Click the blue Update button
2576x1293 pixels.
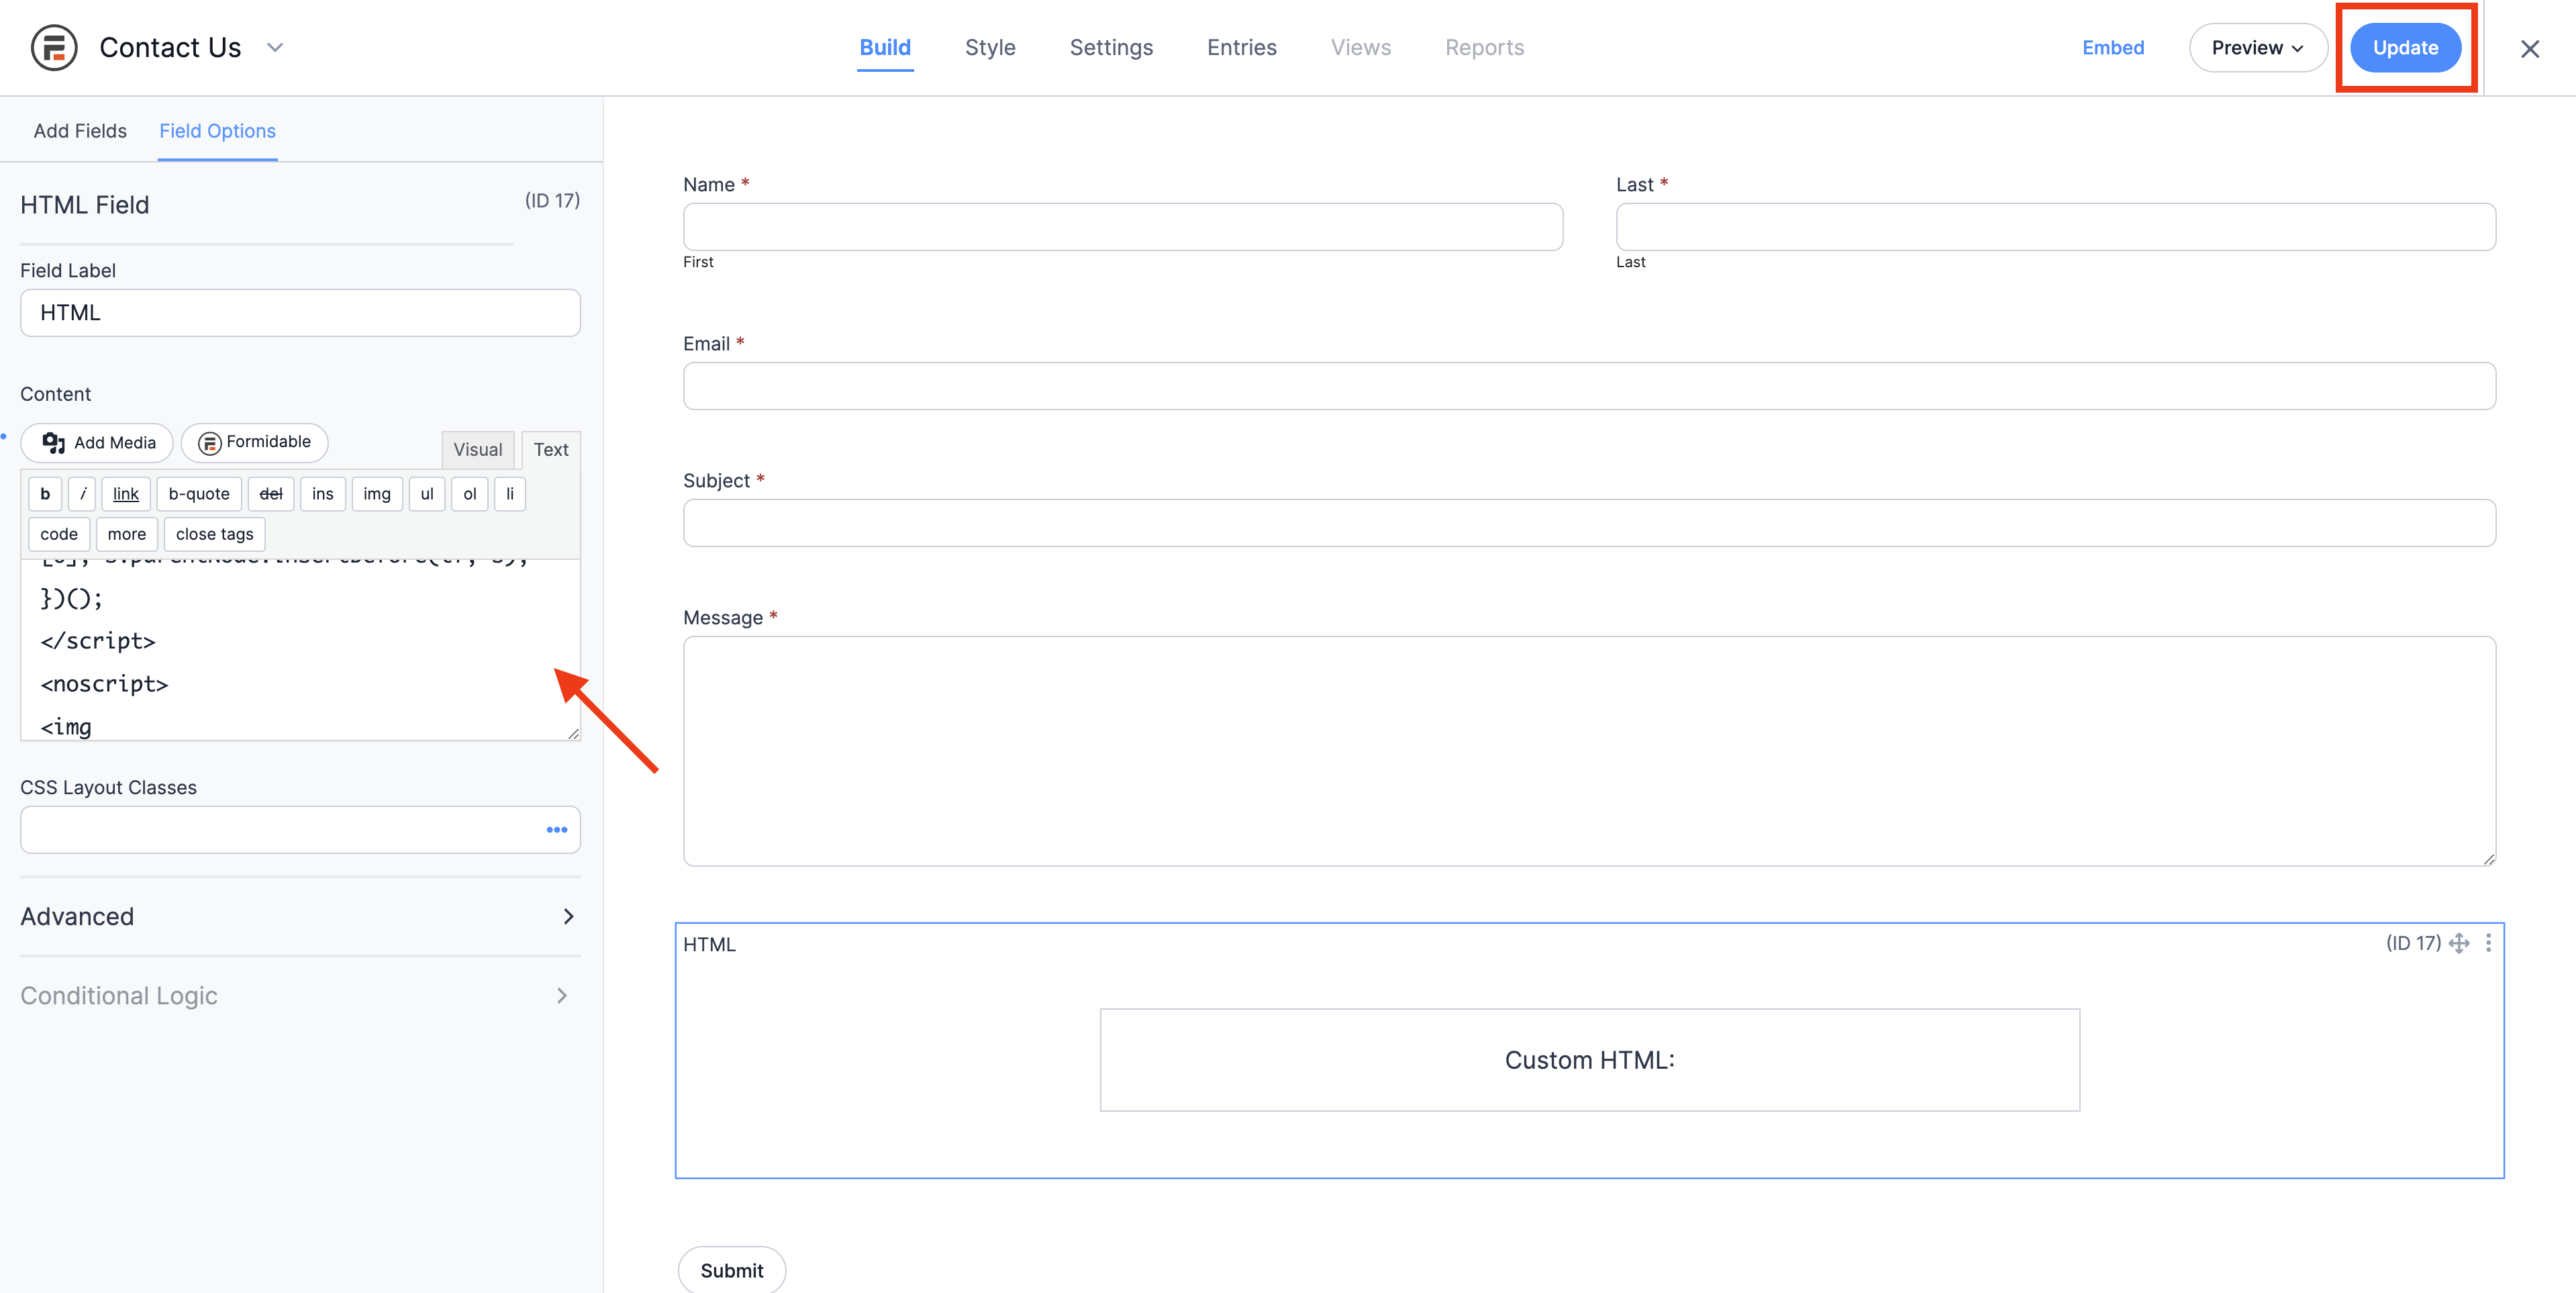(x=2404, y=47)
